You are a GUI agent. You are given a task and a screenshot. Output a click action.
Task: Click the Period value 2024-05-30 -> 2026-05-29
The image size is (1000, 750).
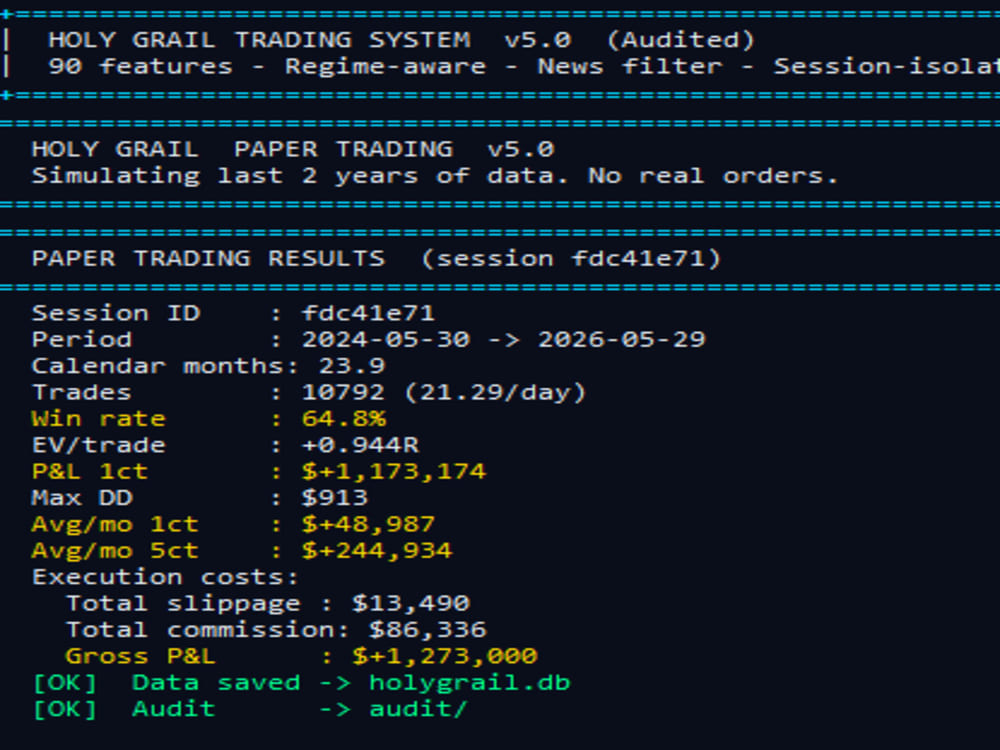503,339
